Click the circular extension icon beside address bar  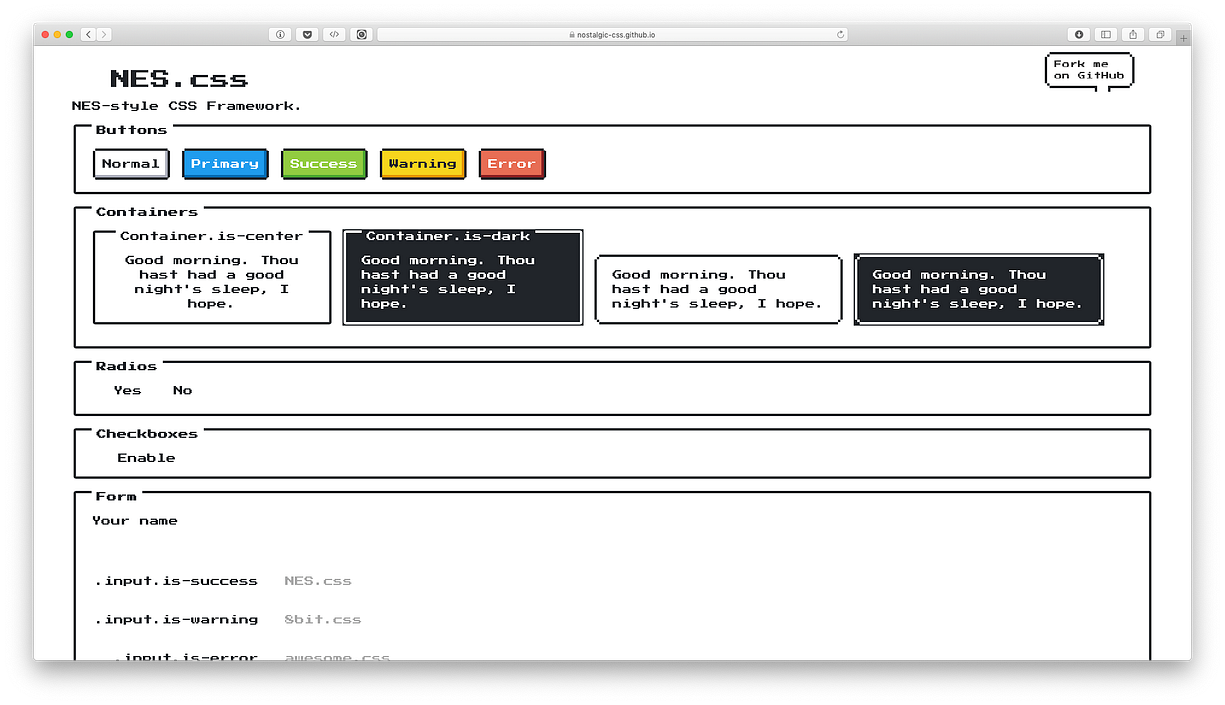[361, 34]
